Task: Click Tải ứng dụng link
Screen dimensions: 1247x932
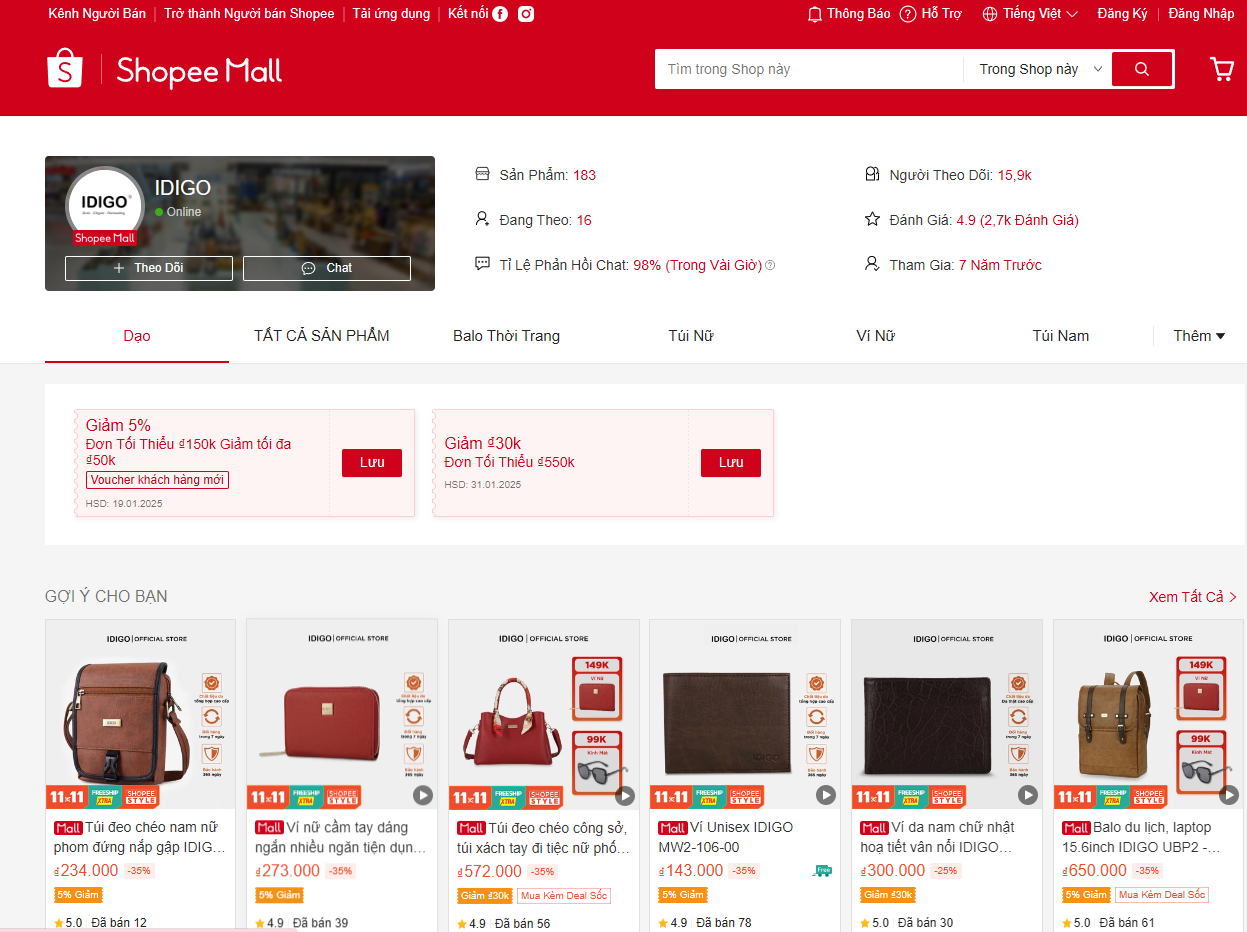Action: tap(391, 14)
